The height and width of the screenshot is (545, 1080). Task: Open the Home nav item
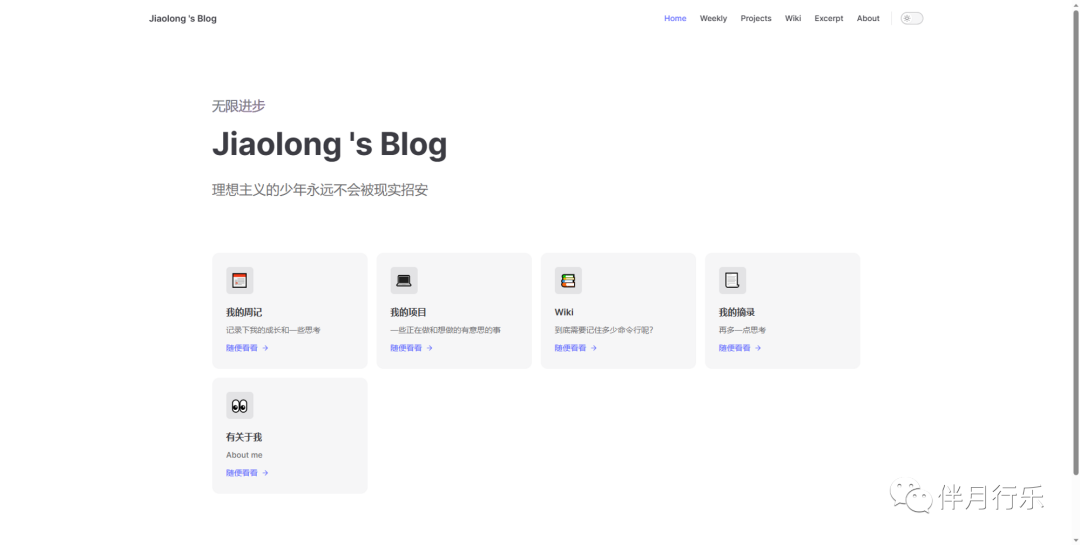[675, 19]
